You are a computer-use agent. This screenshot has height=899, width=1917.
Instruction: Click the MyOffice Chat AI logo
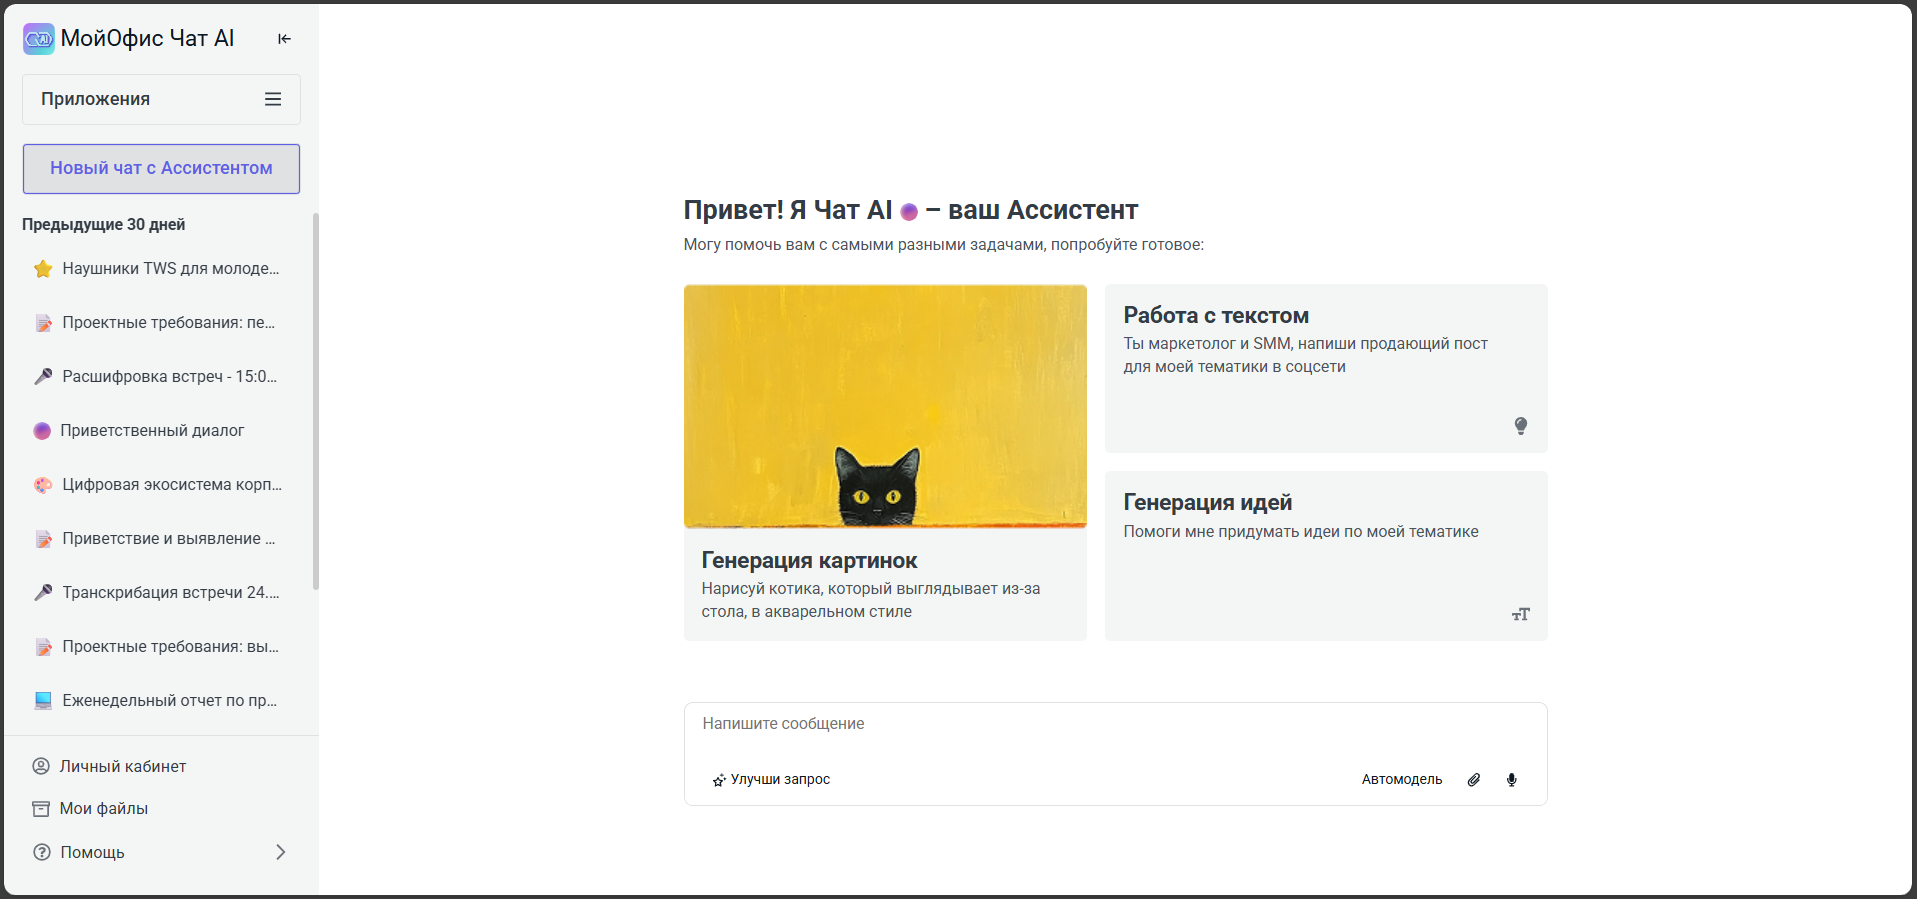[39, 39]
